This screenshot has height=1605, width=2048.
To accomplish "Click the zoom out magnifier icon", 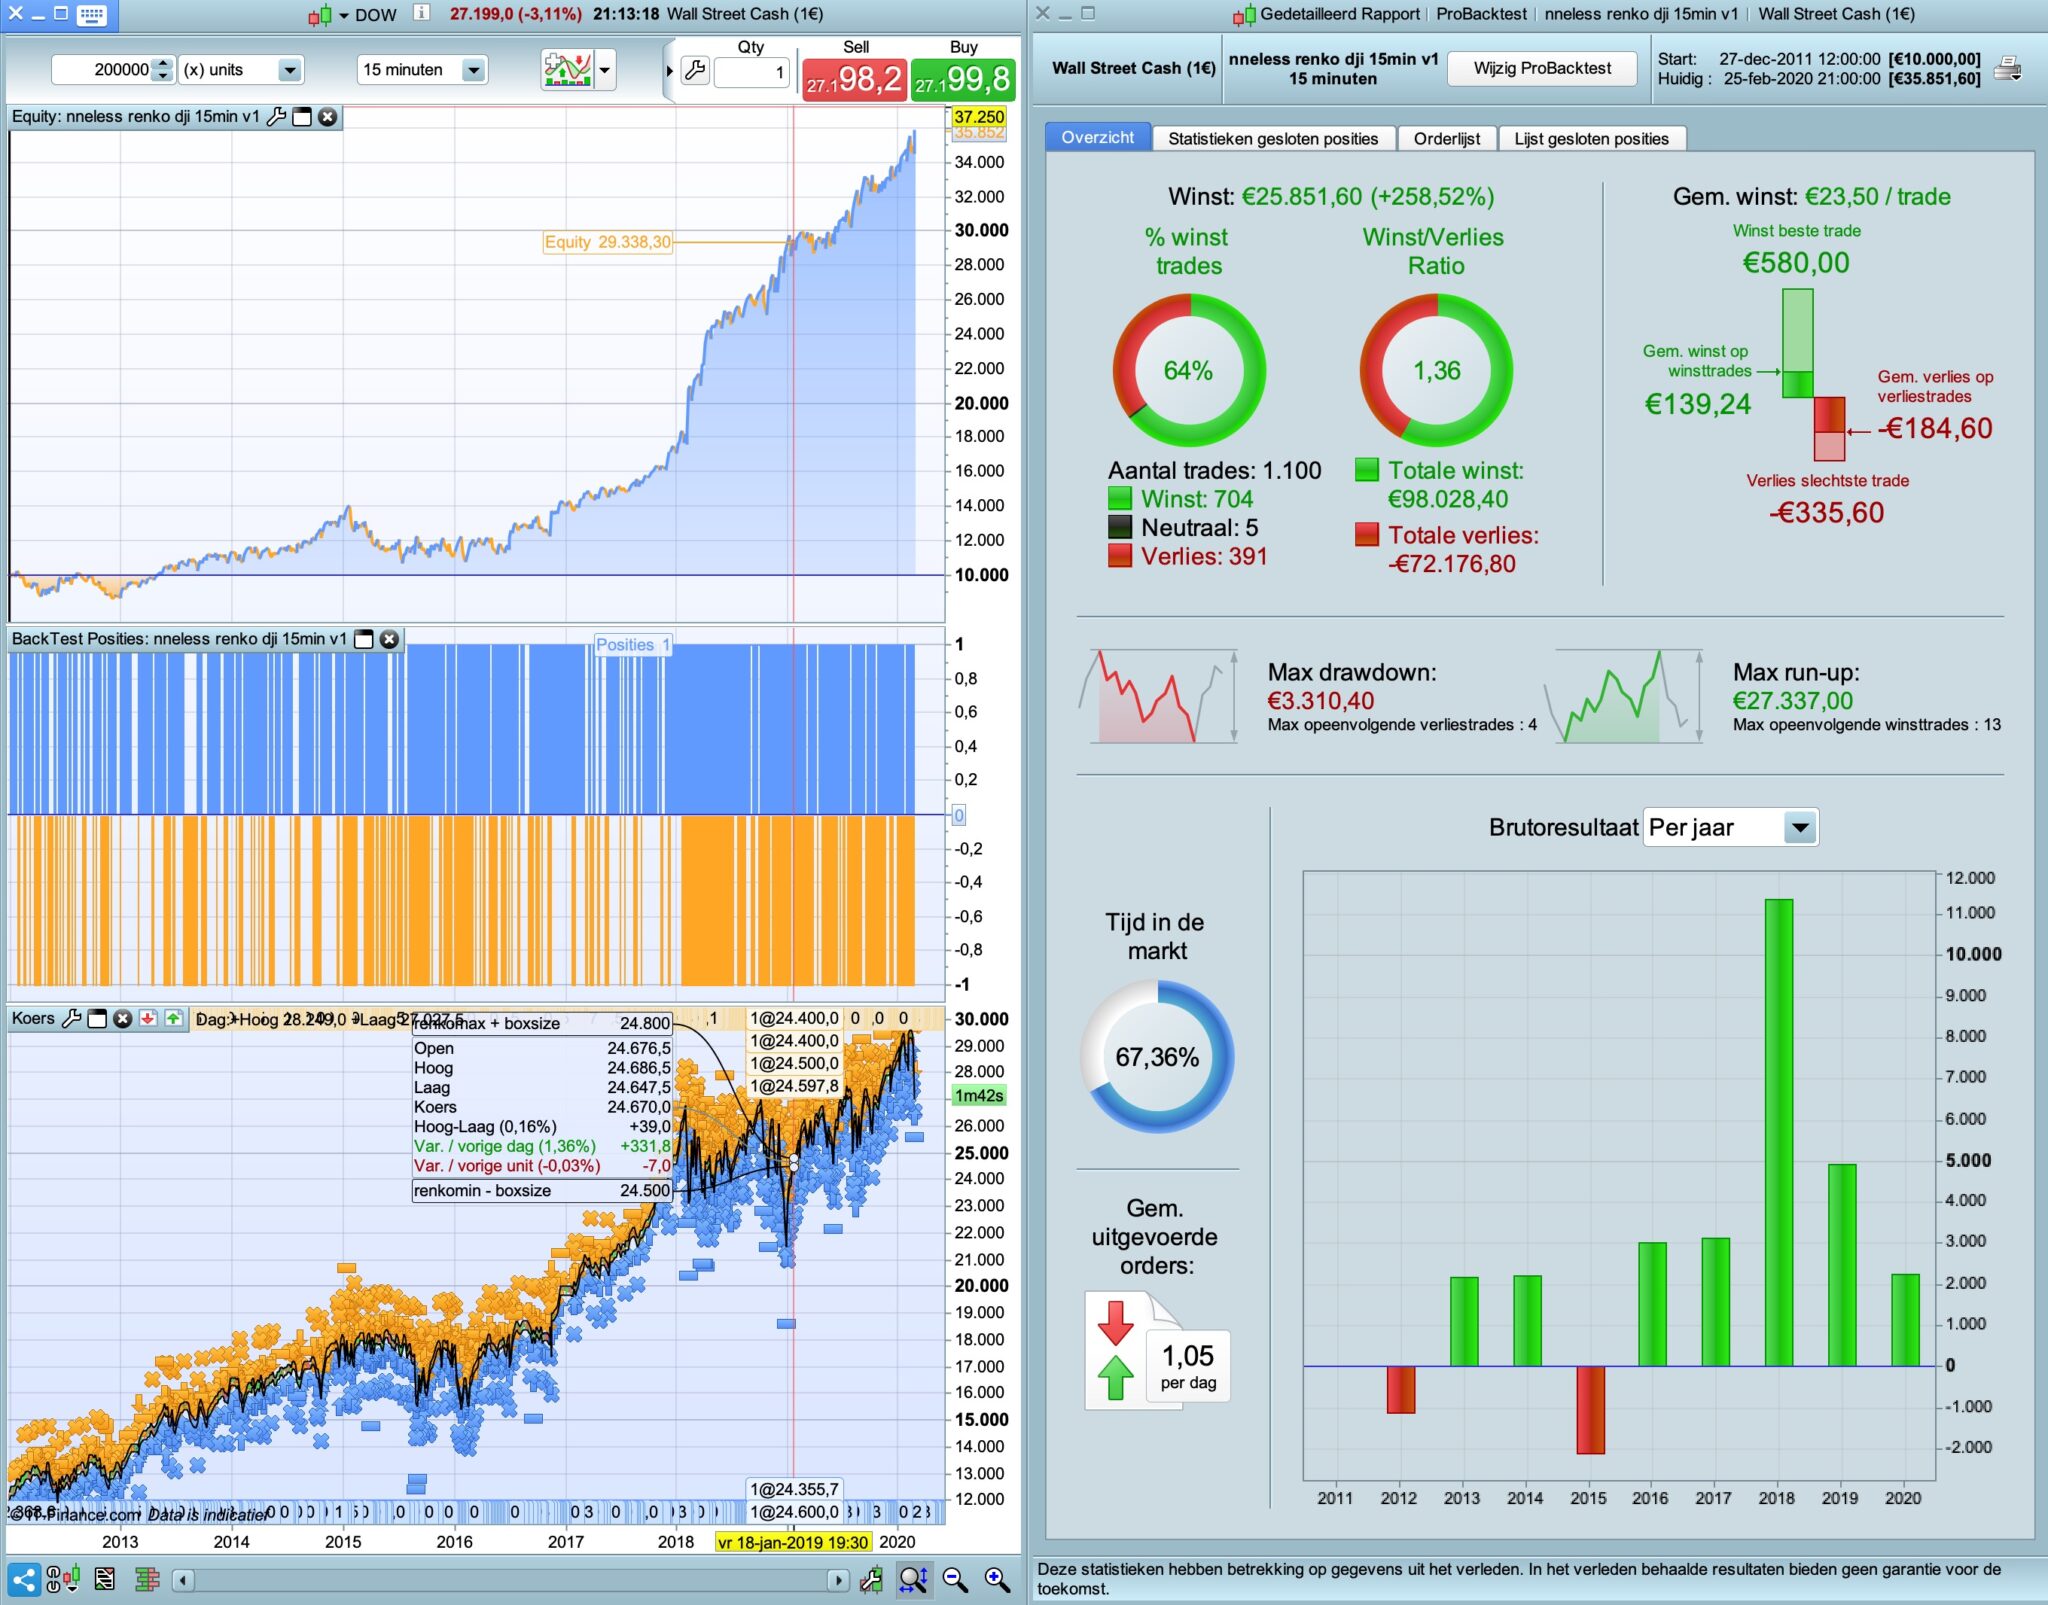I will point(956,1579).
